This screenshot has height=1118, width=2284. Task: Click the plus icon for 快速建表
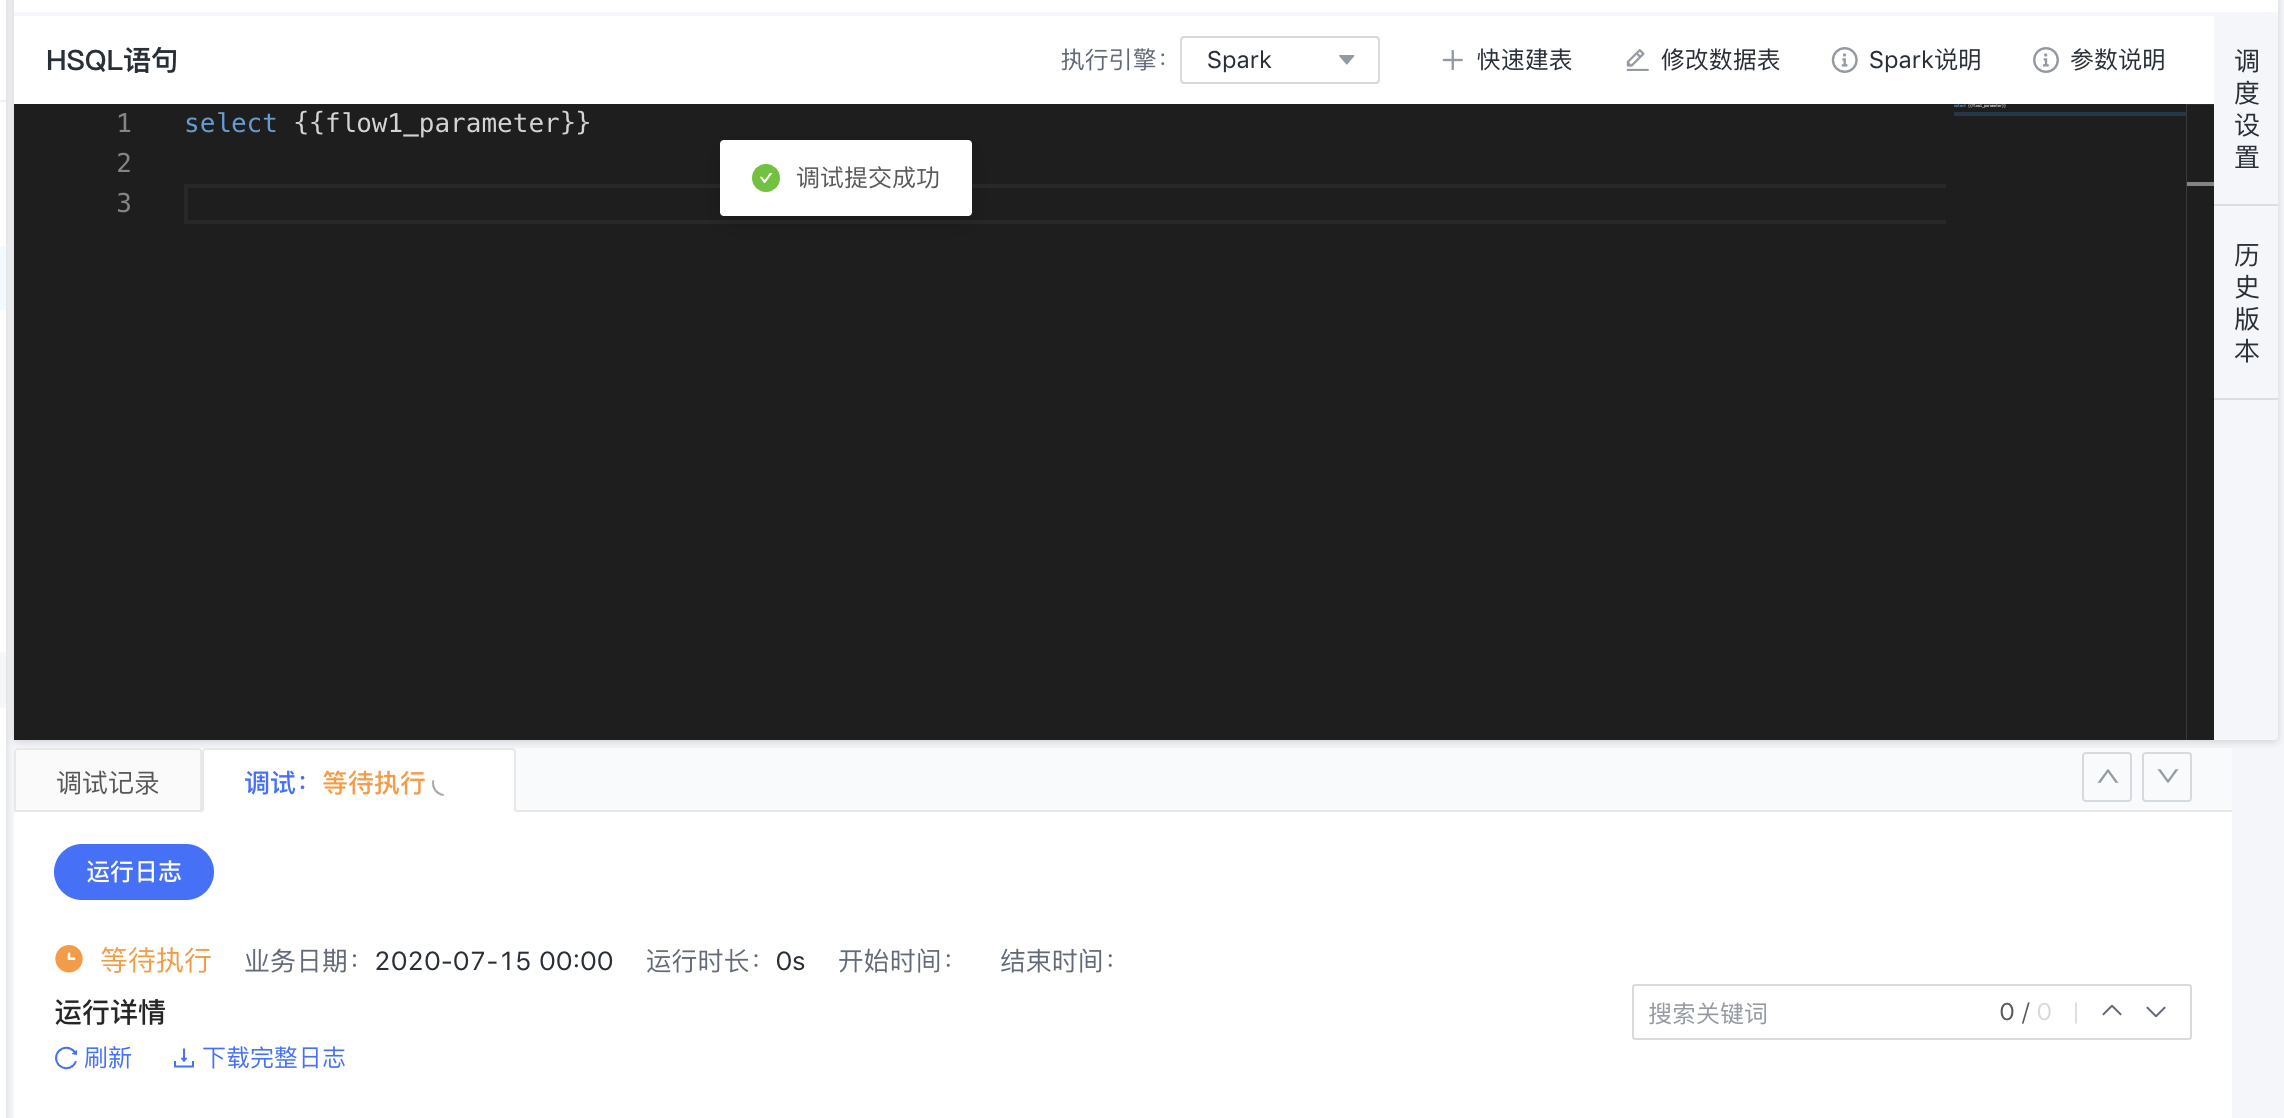(1452, 60)
